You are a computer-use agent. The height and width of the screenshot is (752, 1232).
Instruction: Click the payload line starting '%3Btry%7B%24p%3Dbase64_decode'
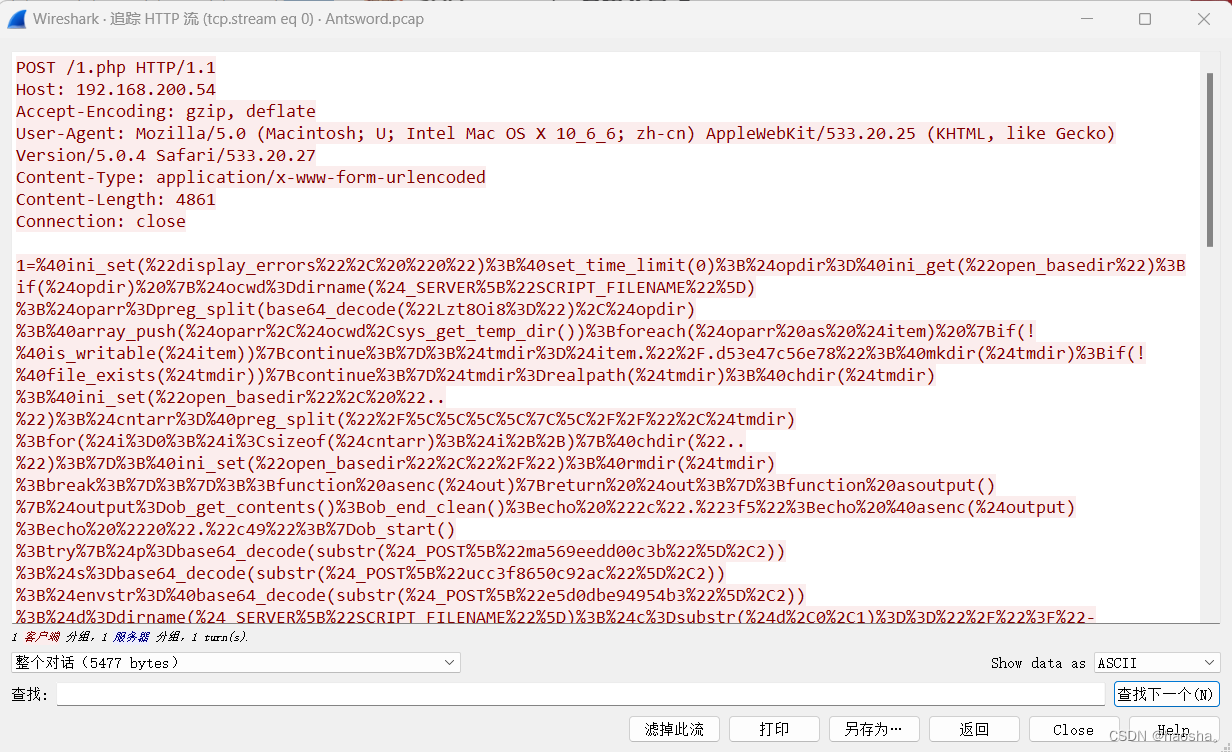click(401, 552)
